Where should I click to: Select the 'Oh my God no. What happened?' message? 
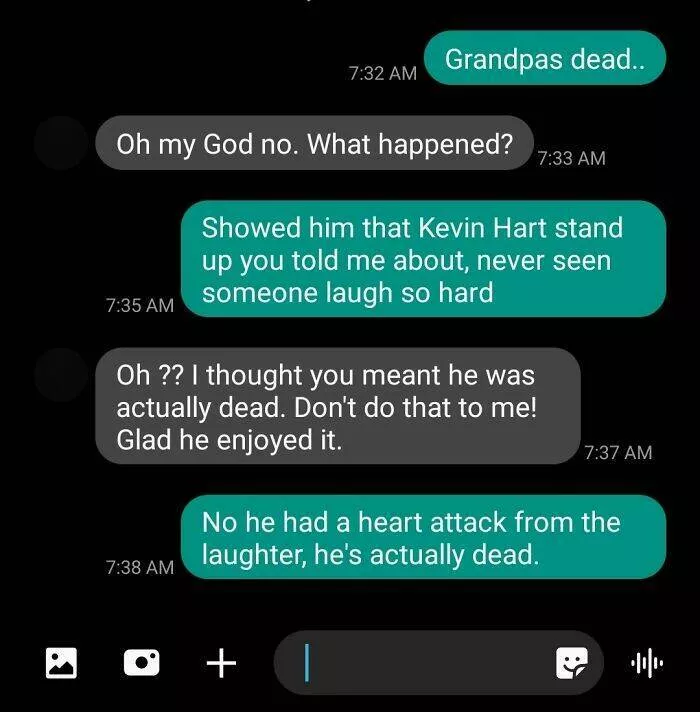point(314,143)
